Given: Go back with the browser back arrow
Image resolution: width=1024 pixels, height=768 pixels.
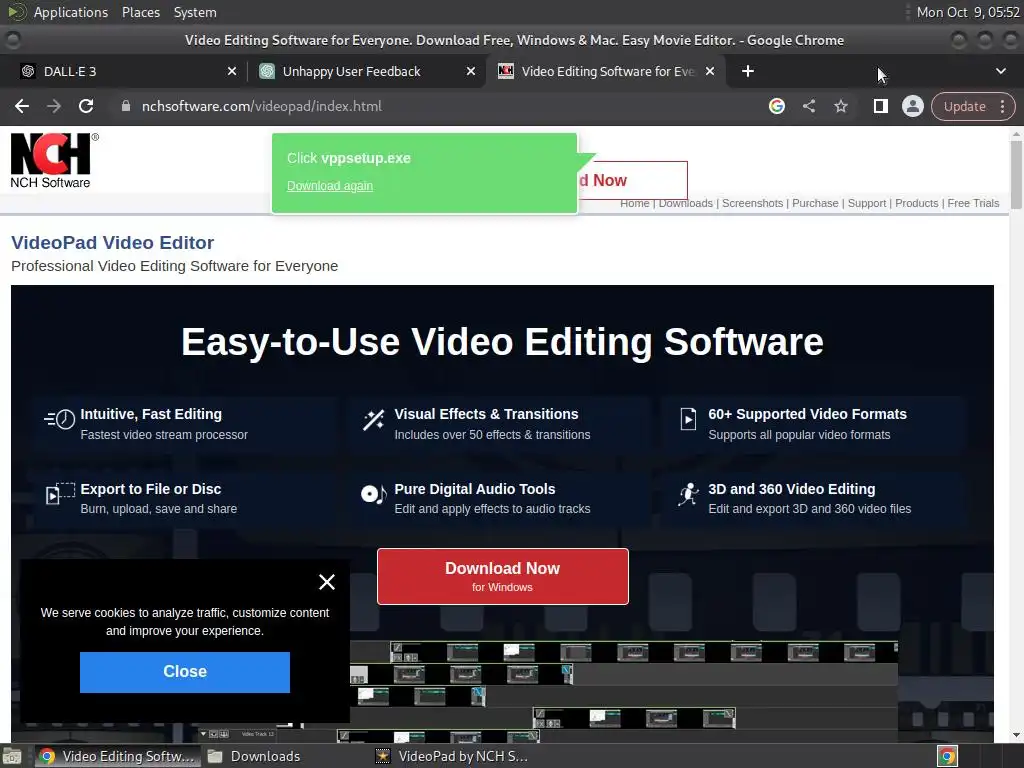Looking at the screenshot, I should click(22, 106).
